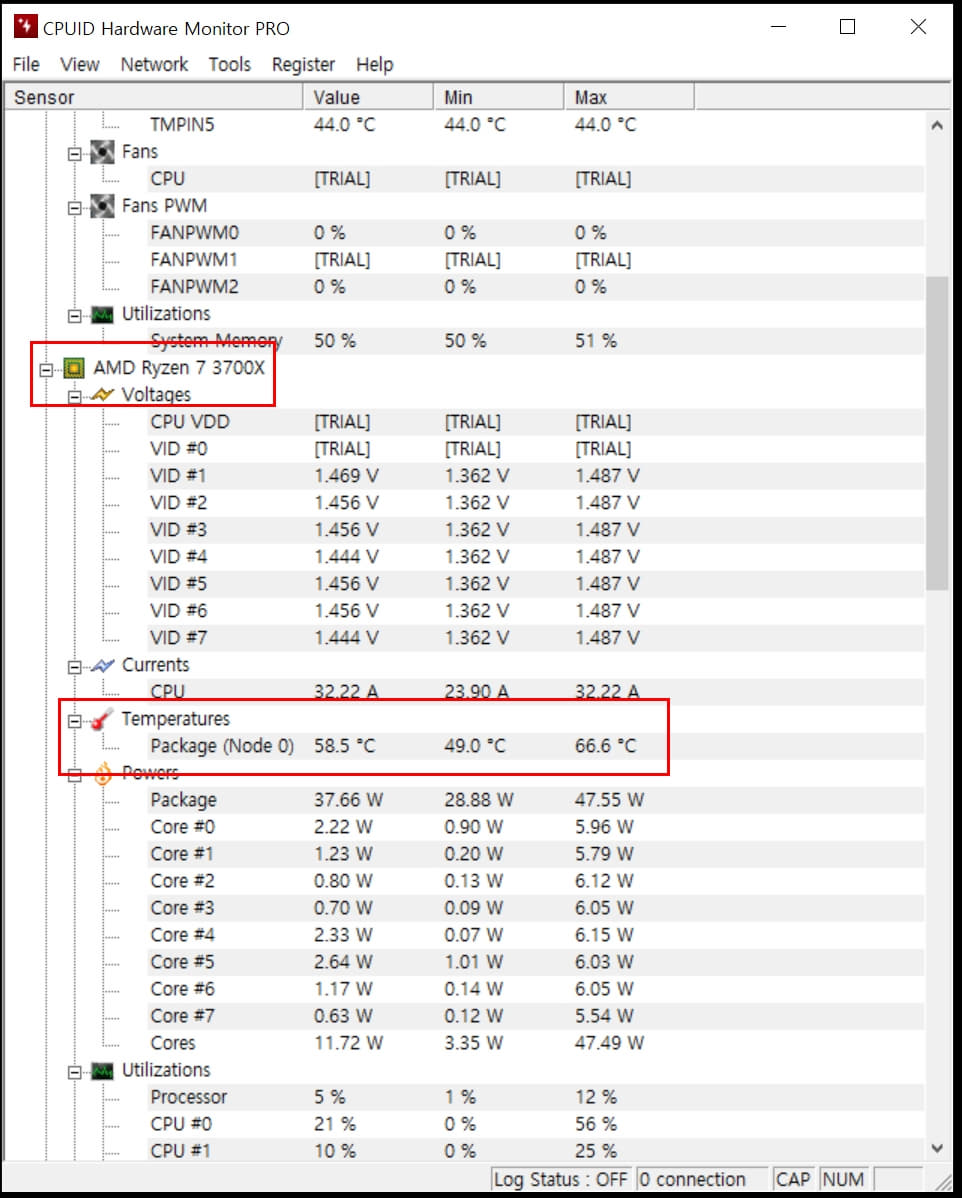This screenshot has width=962, height=1198.
Task: Select the Package (Node 0) temperature row
Action: tap(536, 746)
